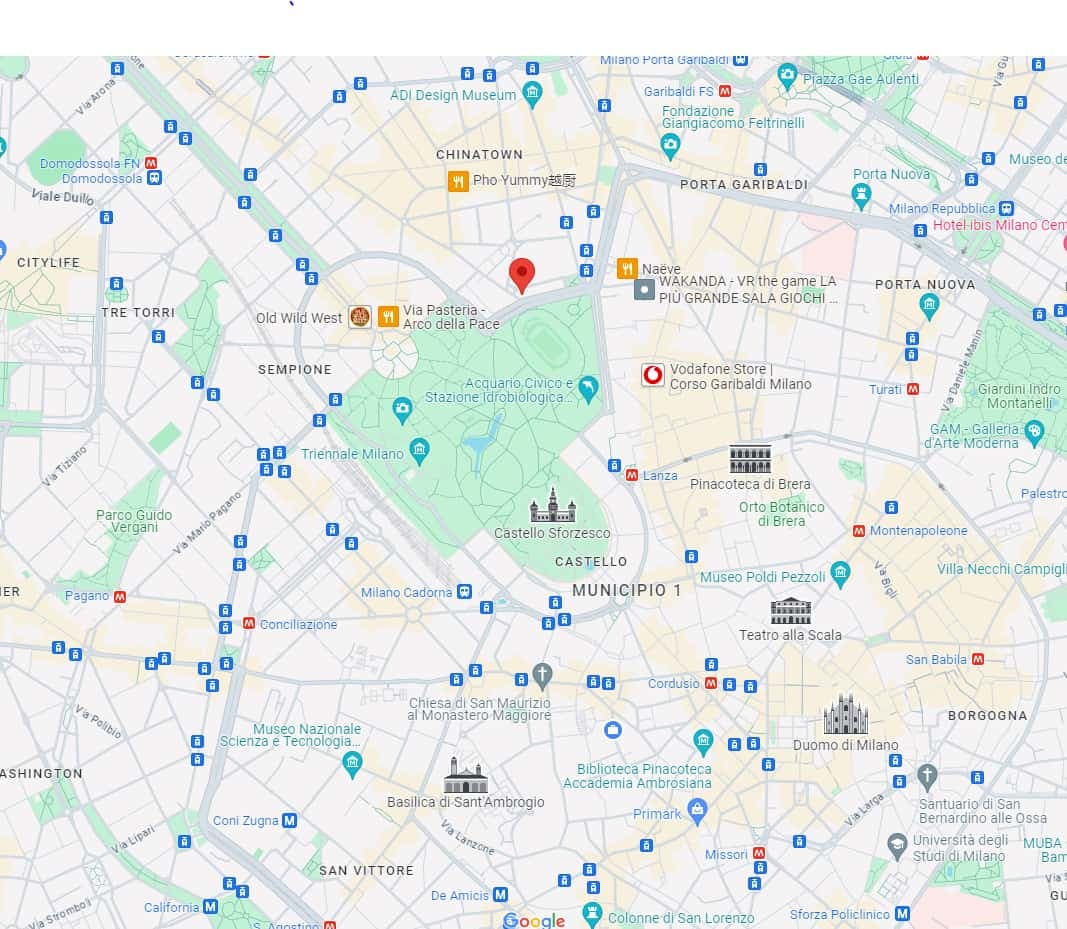Click the SAN VITTORE area label
The image size is (1067, 929).
[367, 870]
